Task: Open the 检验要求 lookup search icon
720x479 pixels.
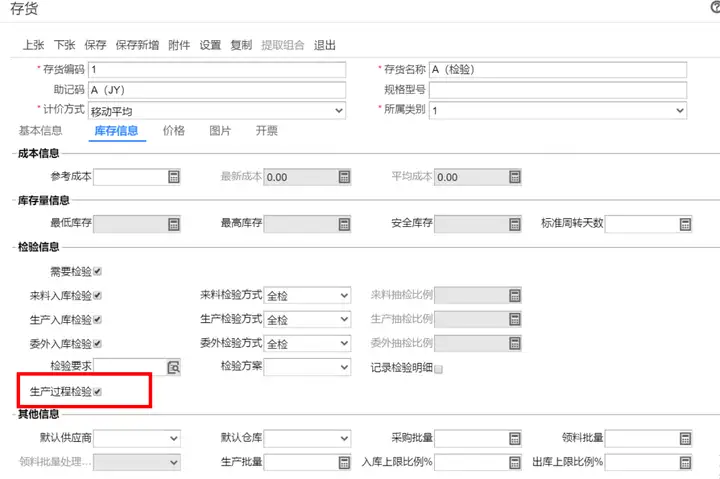Action: [174, 367]
